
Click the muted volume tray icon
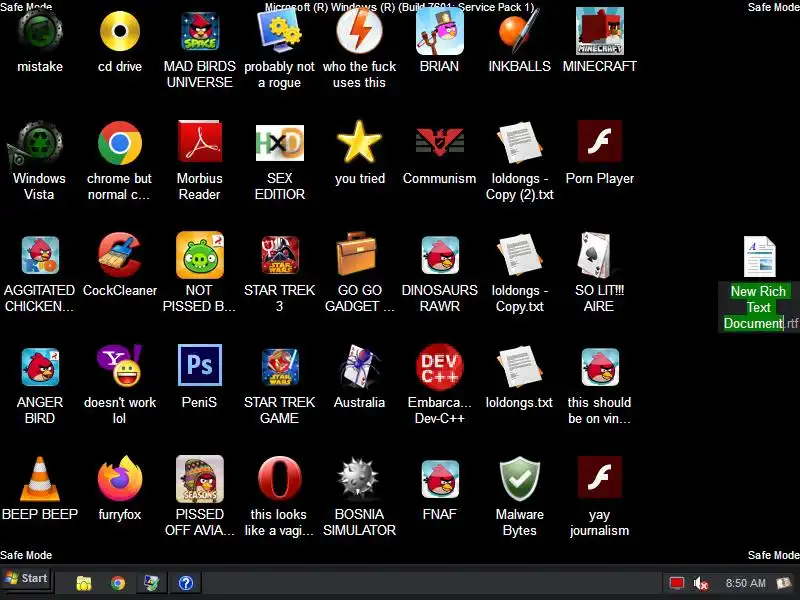701,583
